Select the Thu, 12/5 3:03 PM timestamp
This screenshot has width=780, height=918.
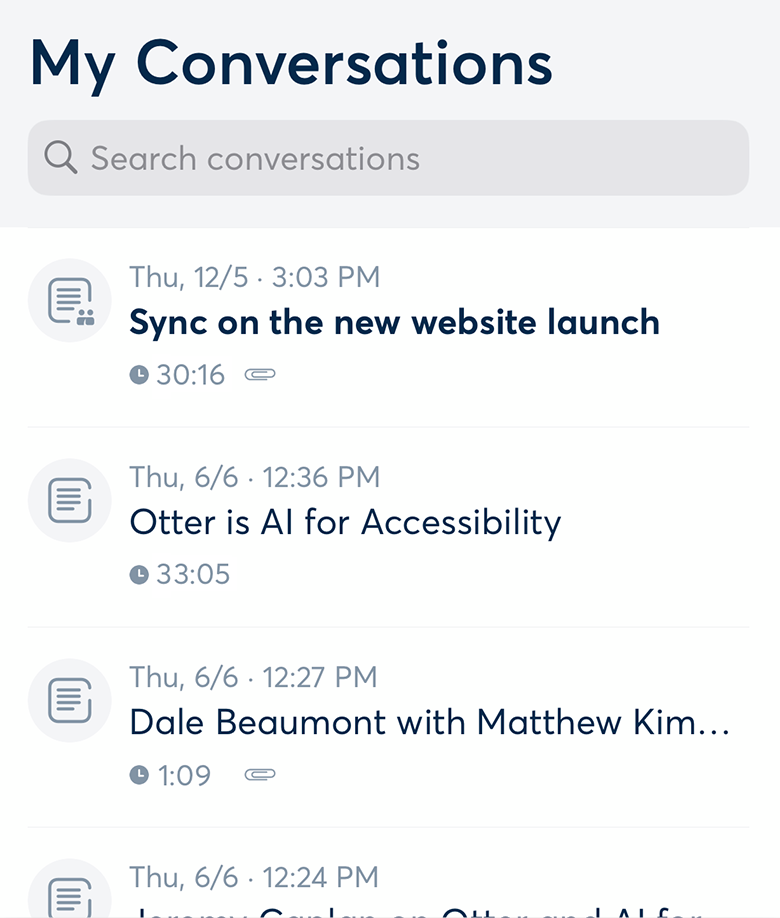254,277
